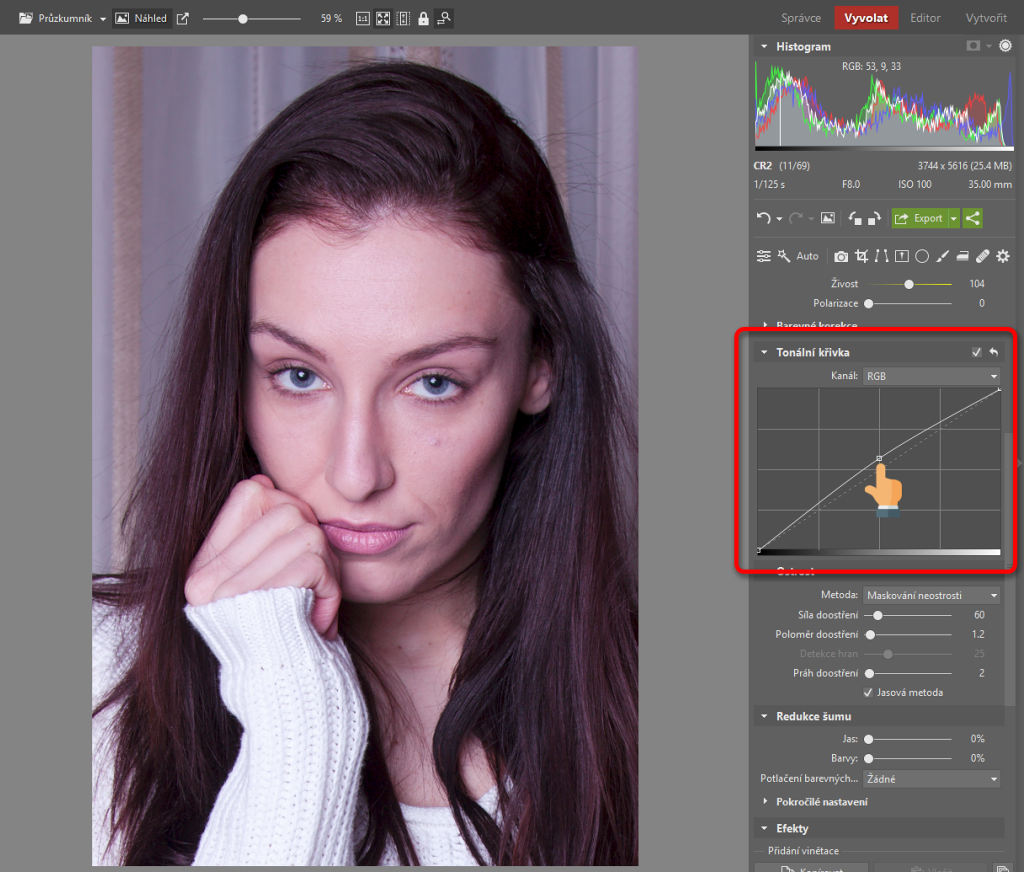
Task: Click the Redukce šumu Jas slider handle
Action: click(869, 739)
